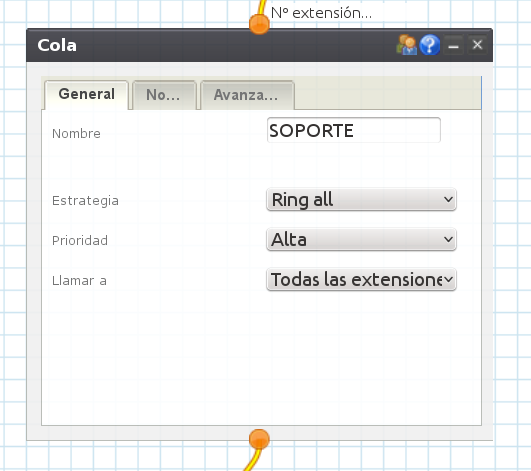Switch to the General tab

[86, 94]
